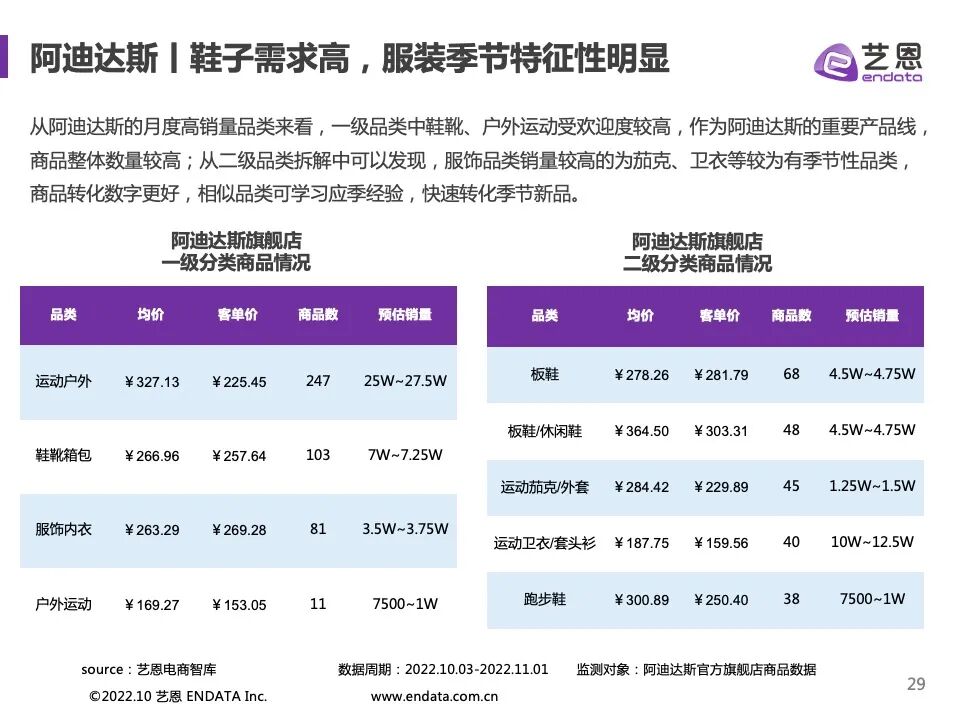Click the ¥169.27 average price value
Viewport: 960px width, 720px height.
(152, 605)
